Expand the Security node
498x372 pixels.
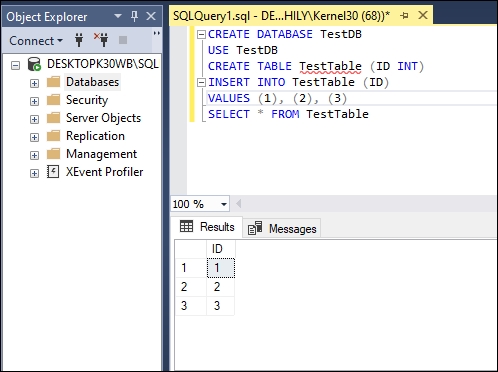click(34, 101)
